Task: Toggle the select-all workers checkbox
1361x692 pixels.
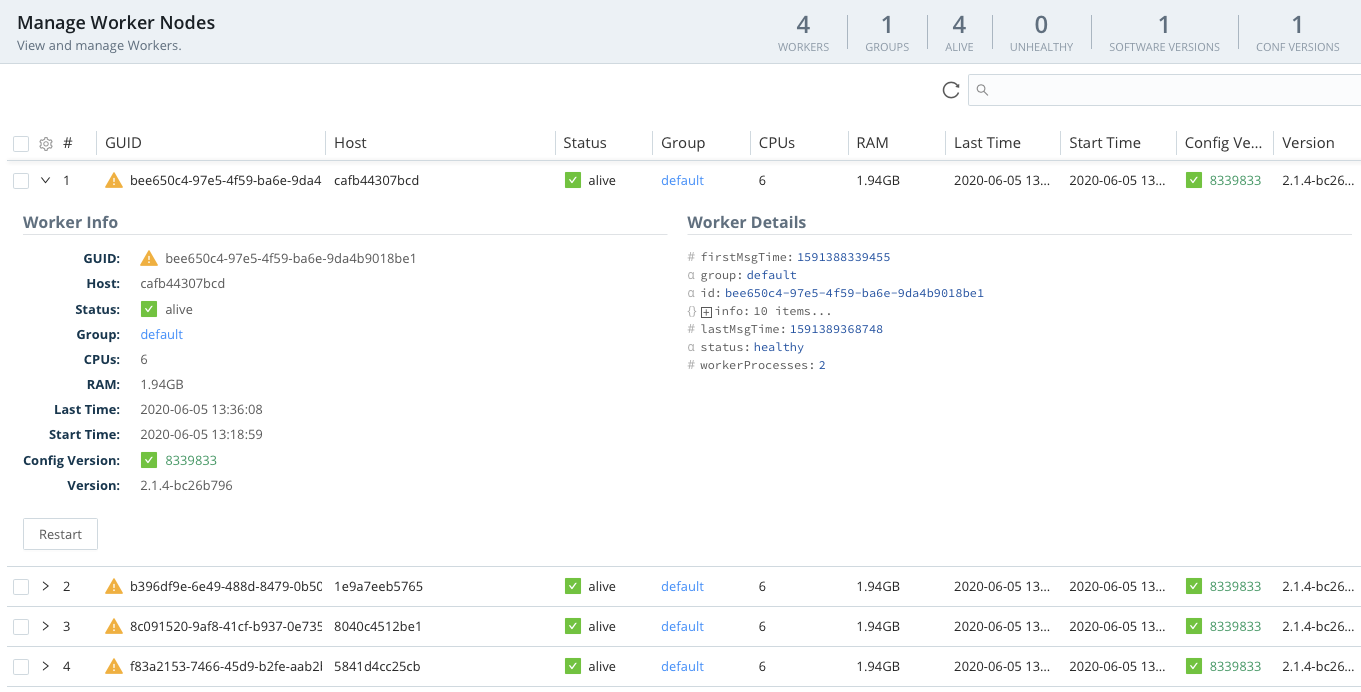Action: point(21,144)
